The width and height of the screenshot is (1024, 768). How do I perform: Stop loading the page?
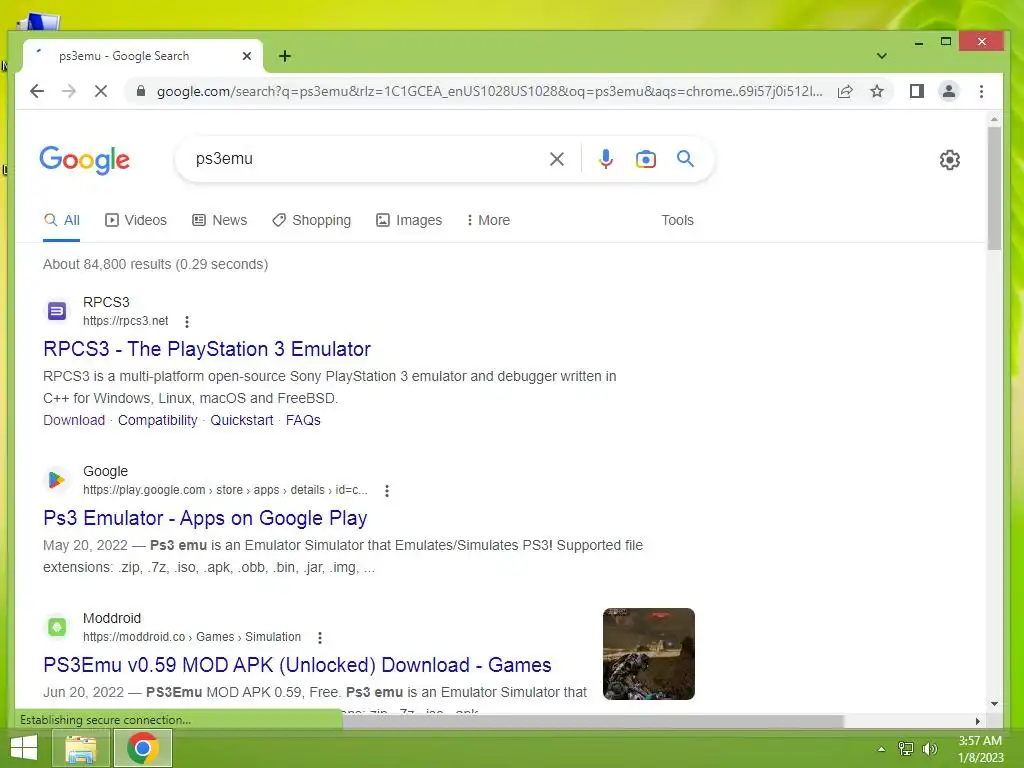pyautogui.click(x=101, y=91)
